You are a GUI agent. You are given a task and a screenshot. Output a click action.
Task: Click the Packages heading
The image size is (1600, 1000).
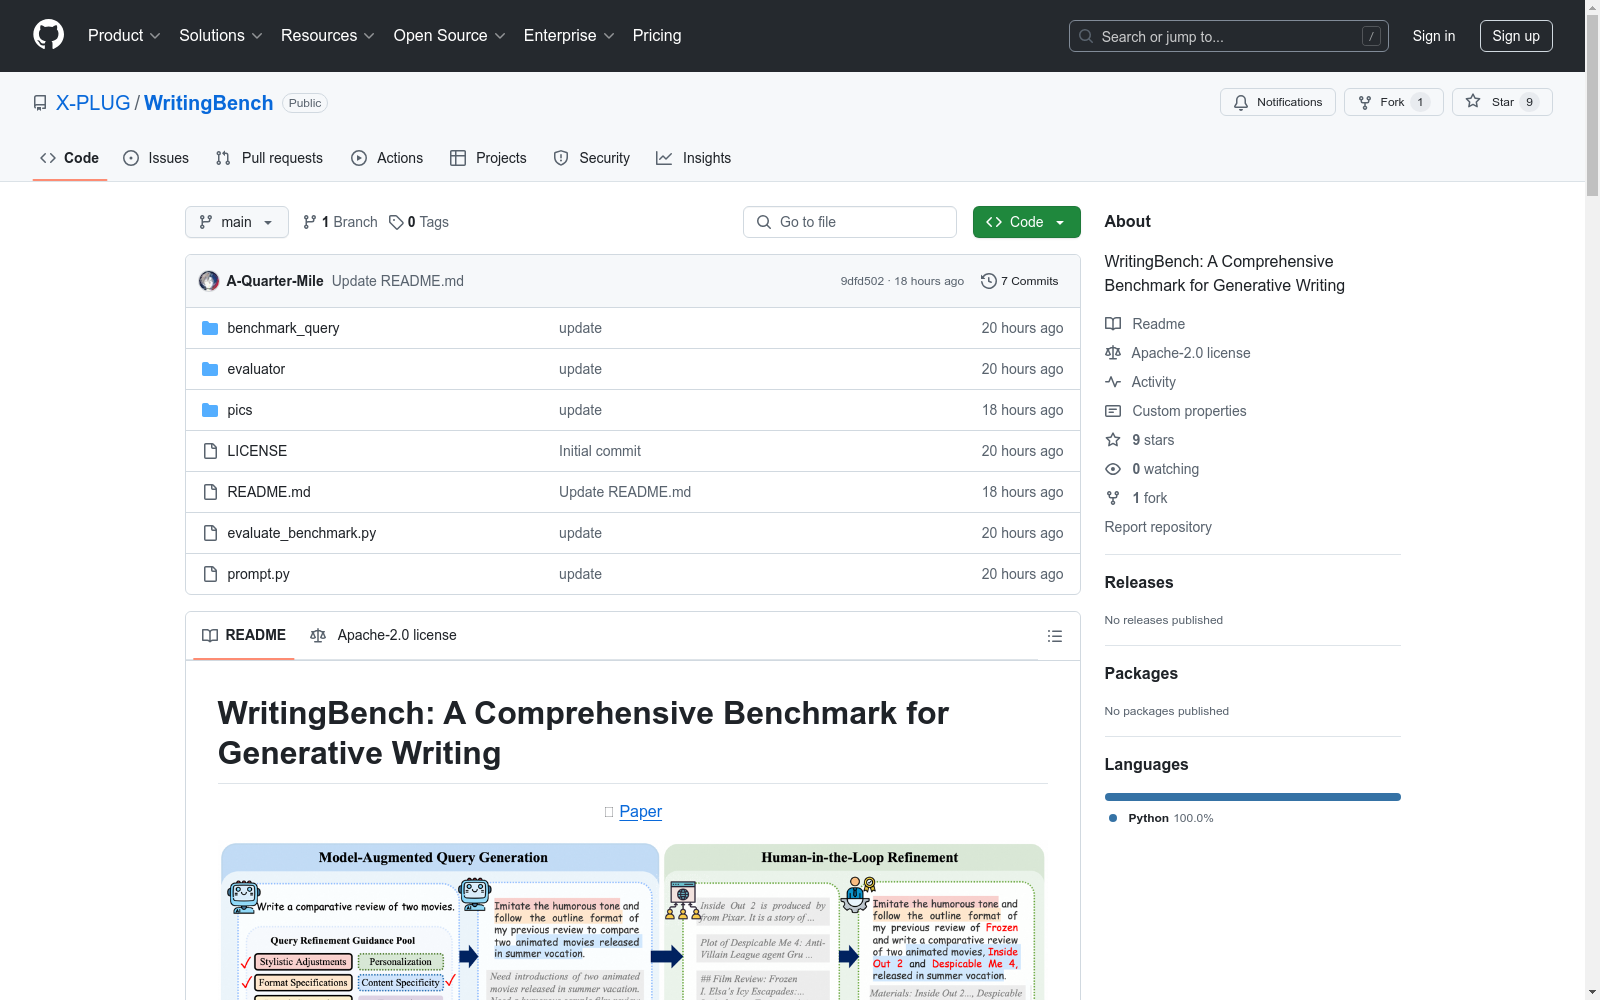[x=1141, y=673]
